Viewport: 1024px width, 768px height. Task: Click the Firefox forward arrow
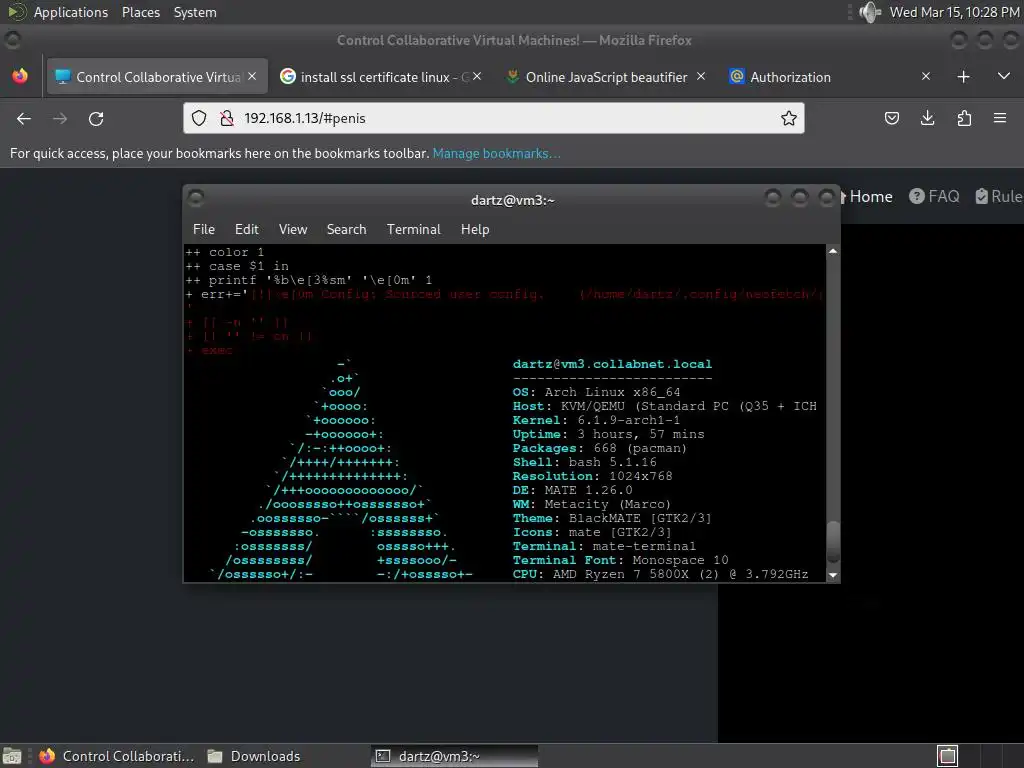point(60,118)
